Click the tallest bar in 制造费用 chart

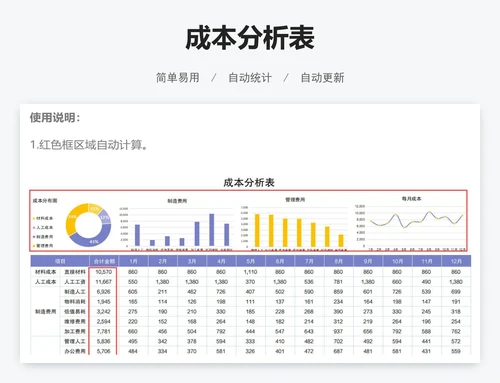pyautogui.click(x=212, y=230)
